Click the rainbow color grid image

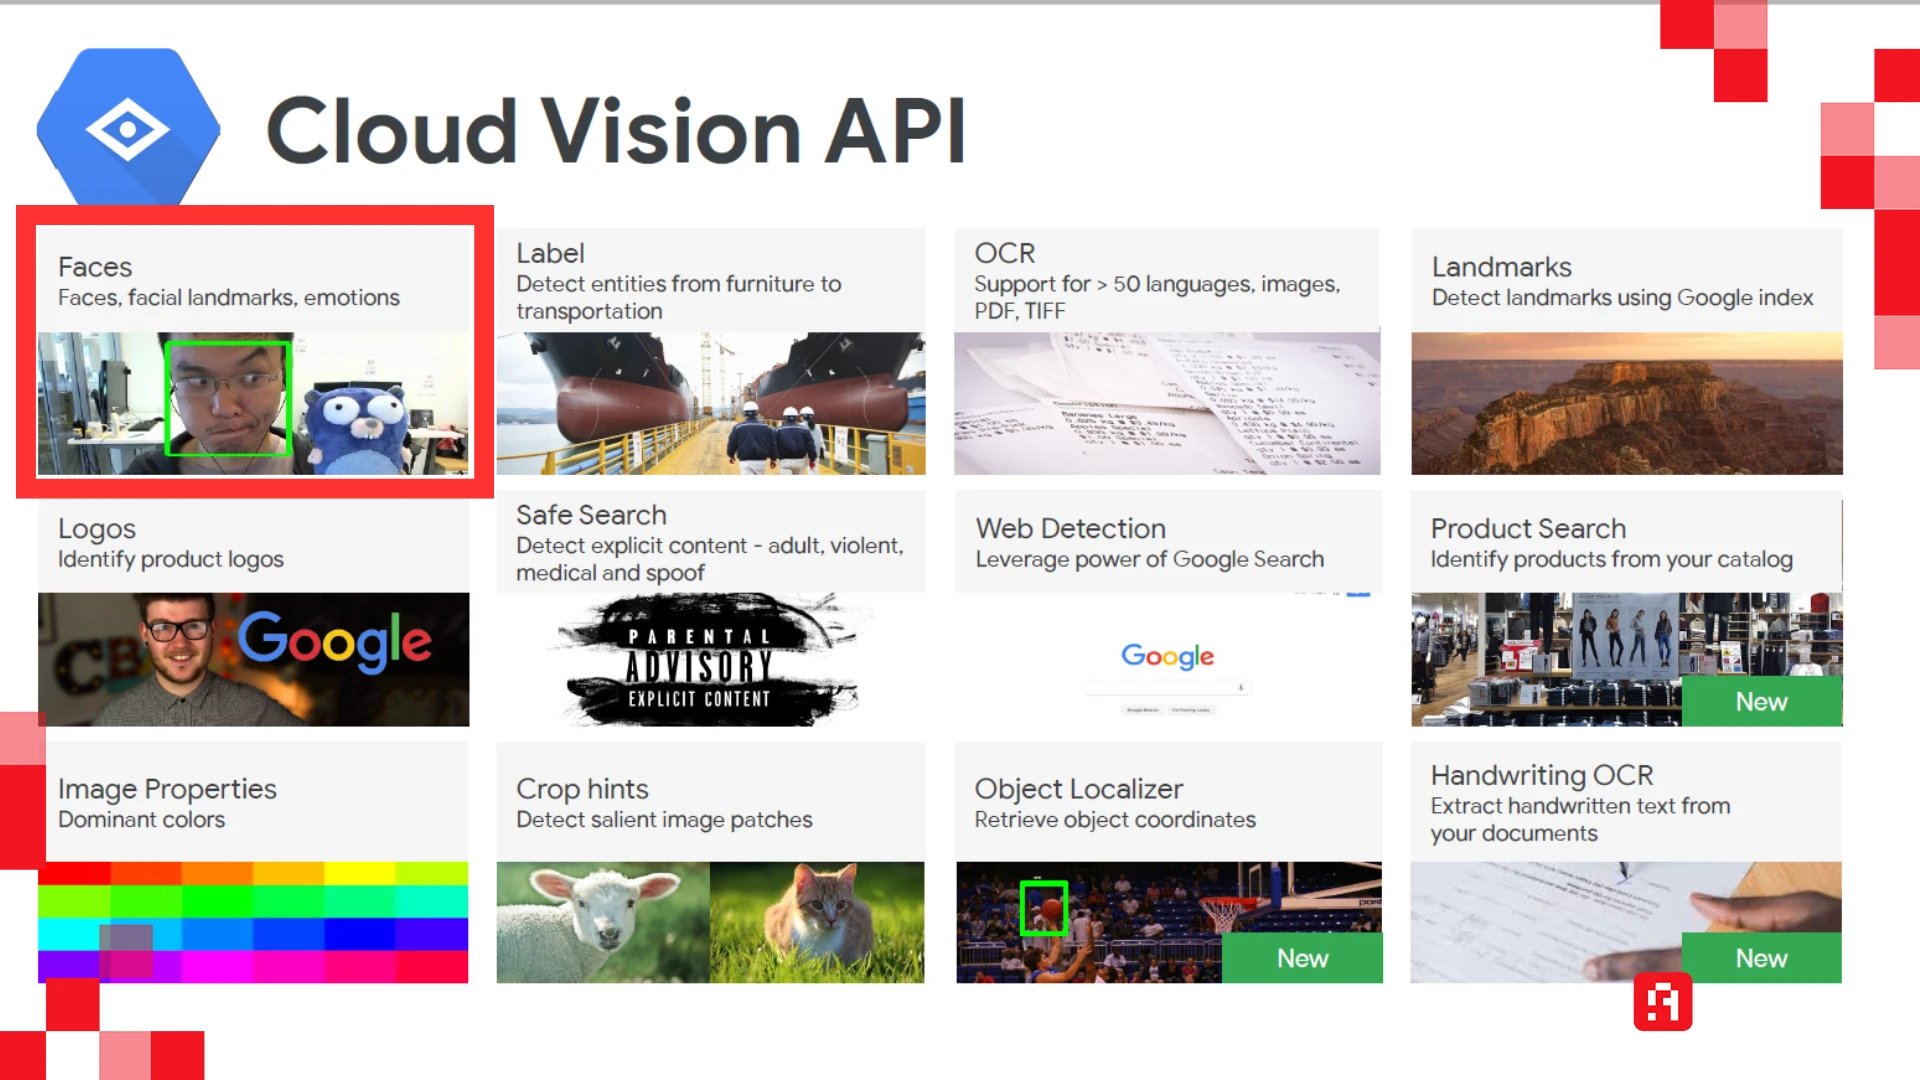click(253, 922)
